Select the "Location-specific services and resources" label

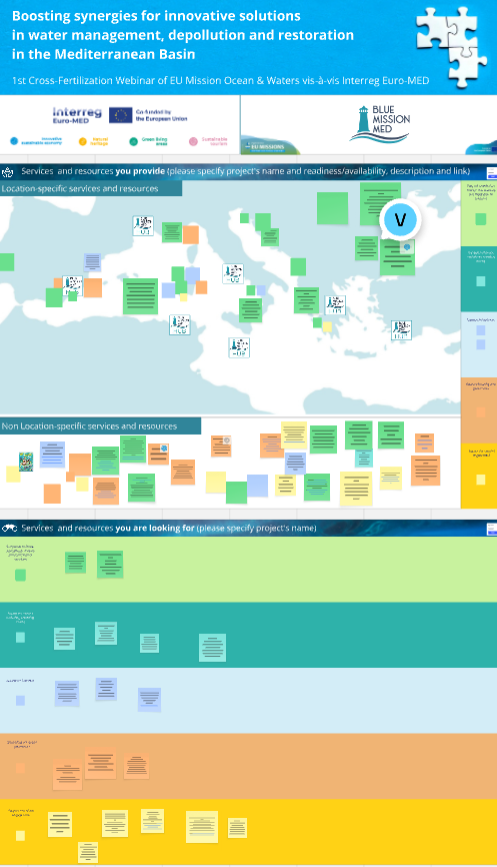coord(80,189)
